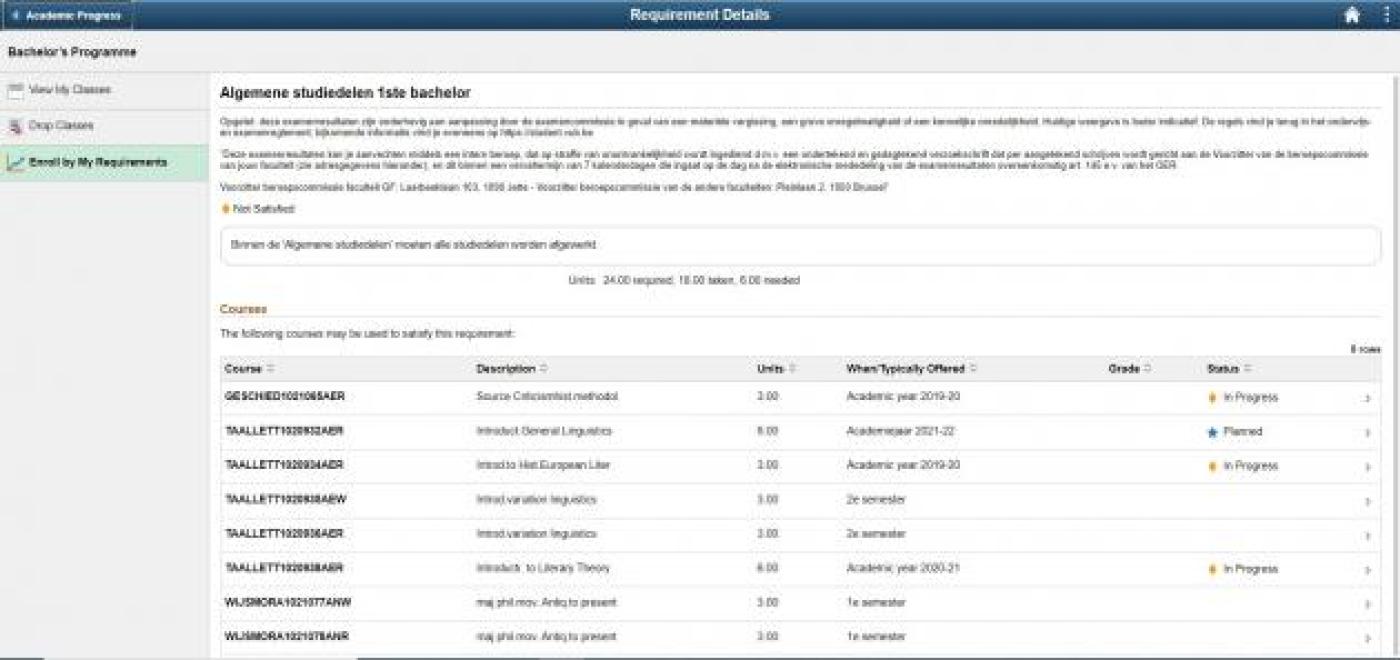Viewport: 1400px width, 660px height.
Task: Open chevron for Introduct. to Literary Theory
Action: click(x=1367, y=570)
